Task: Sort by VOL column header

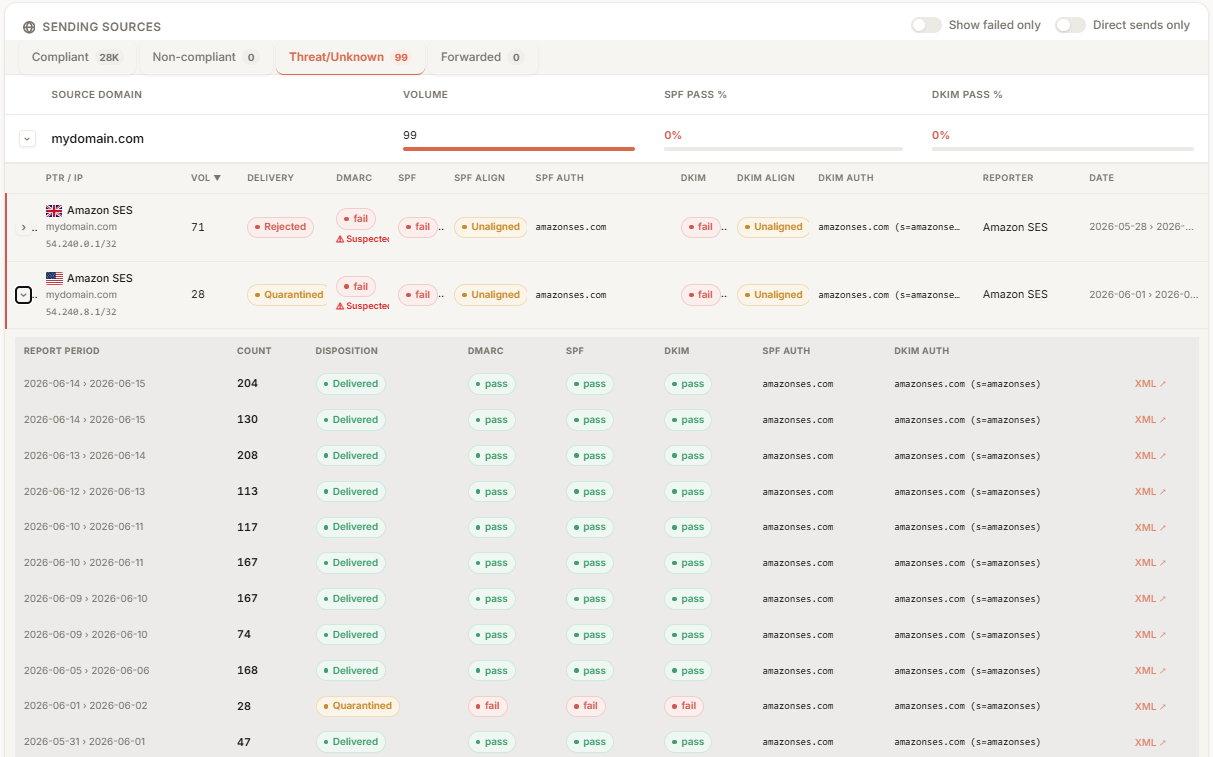Action: coord(206,178)
